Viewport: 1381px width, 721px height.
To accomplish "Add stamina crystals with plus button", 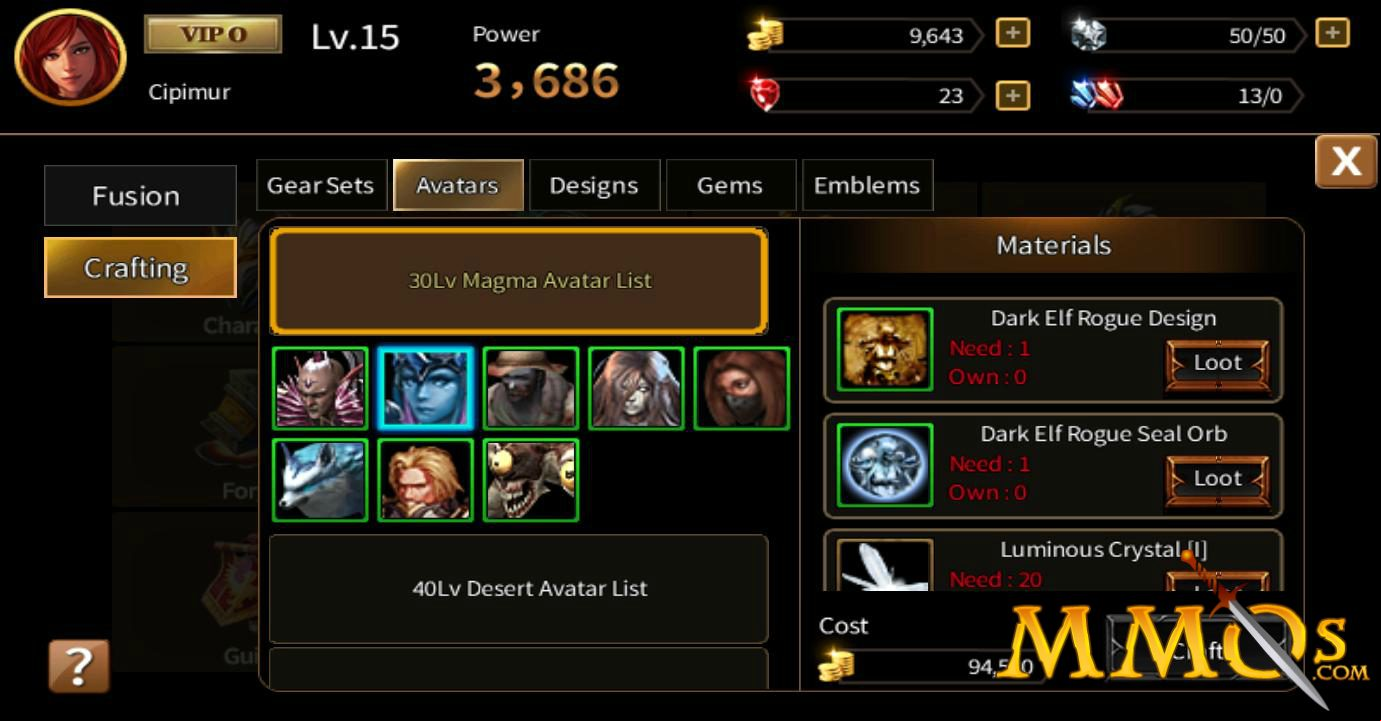I will [1332, 33].
